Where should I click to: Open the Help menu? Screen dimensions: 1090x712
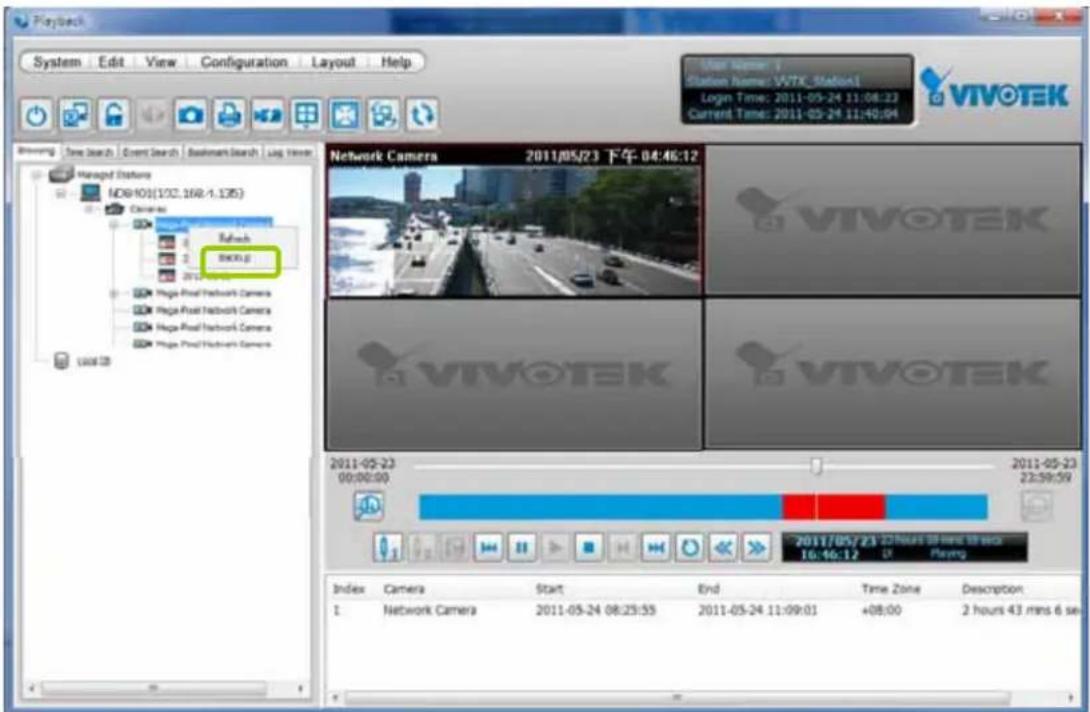tap(396, 62)
